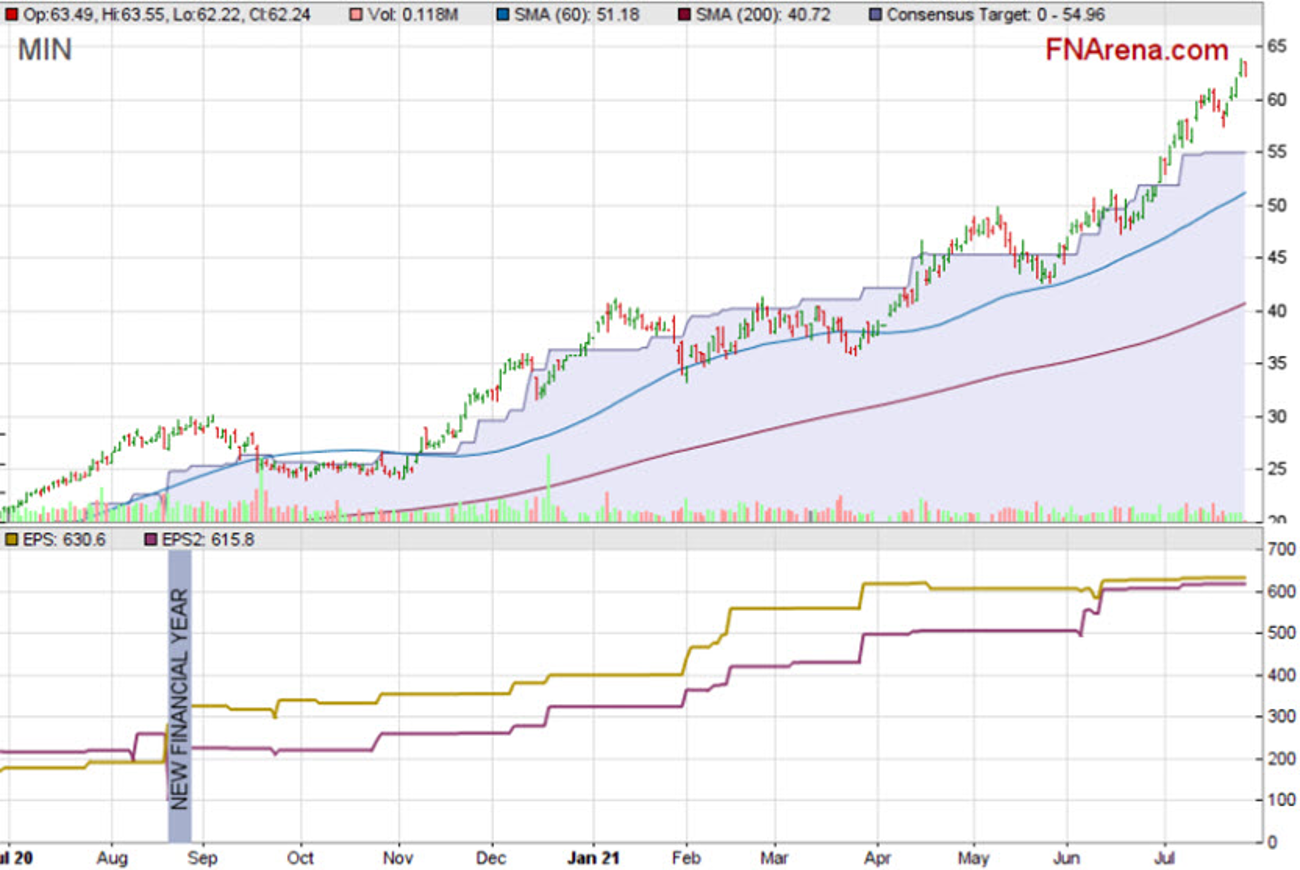Click the NEW FINANCIAL YEAR marker band
This screenshot has height=870, width=1300.
point(179,695)
